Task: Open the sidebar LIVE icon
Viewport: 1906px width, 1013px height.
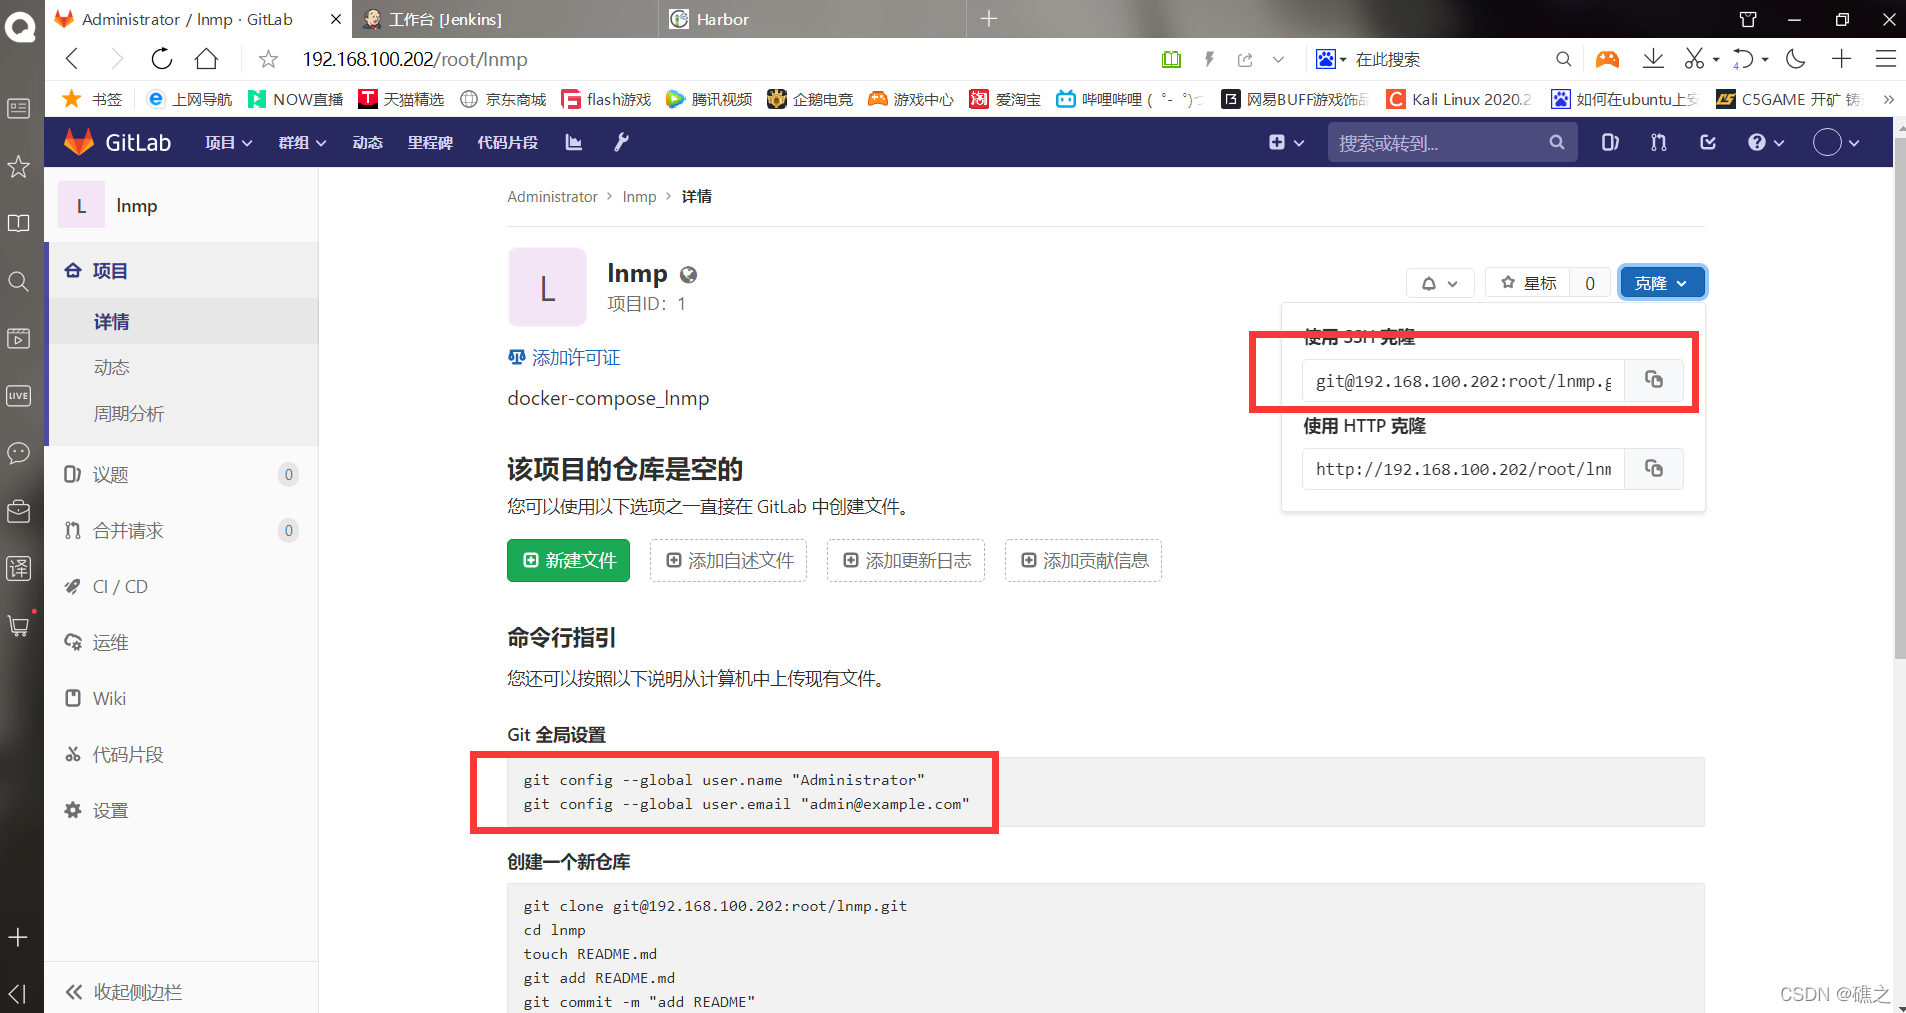Action: click(x=18, y=396)
